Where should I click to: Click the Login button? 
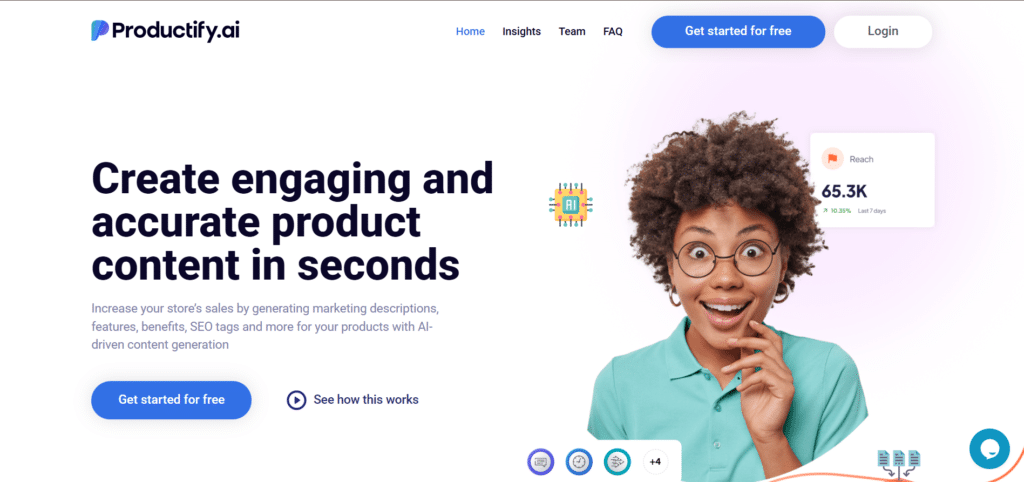point(883,31)
